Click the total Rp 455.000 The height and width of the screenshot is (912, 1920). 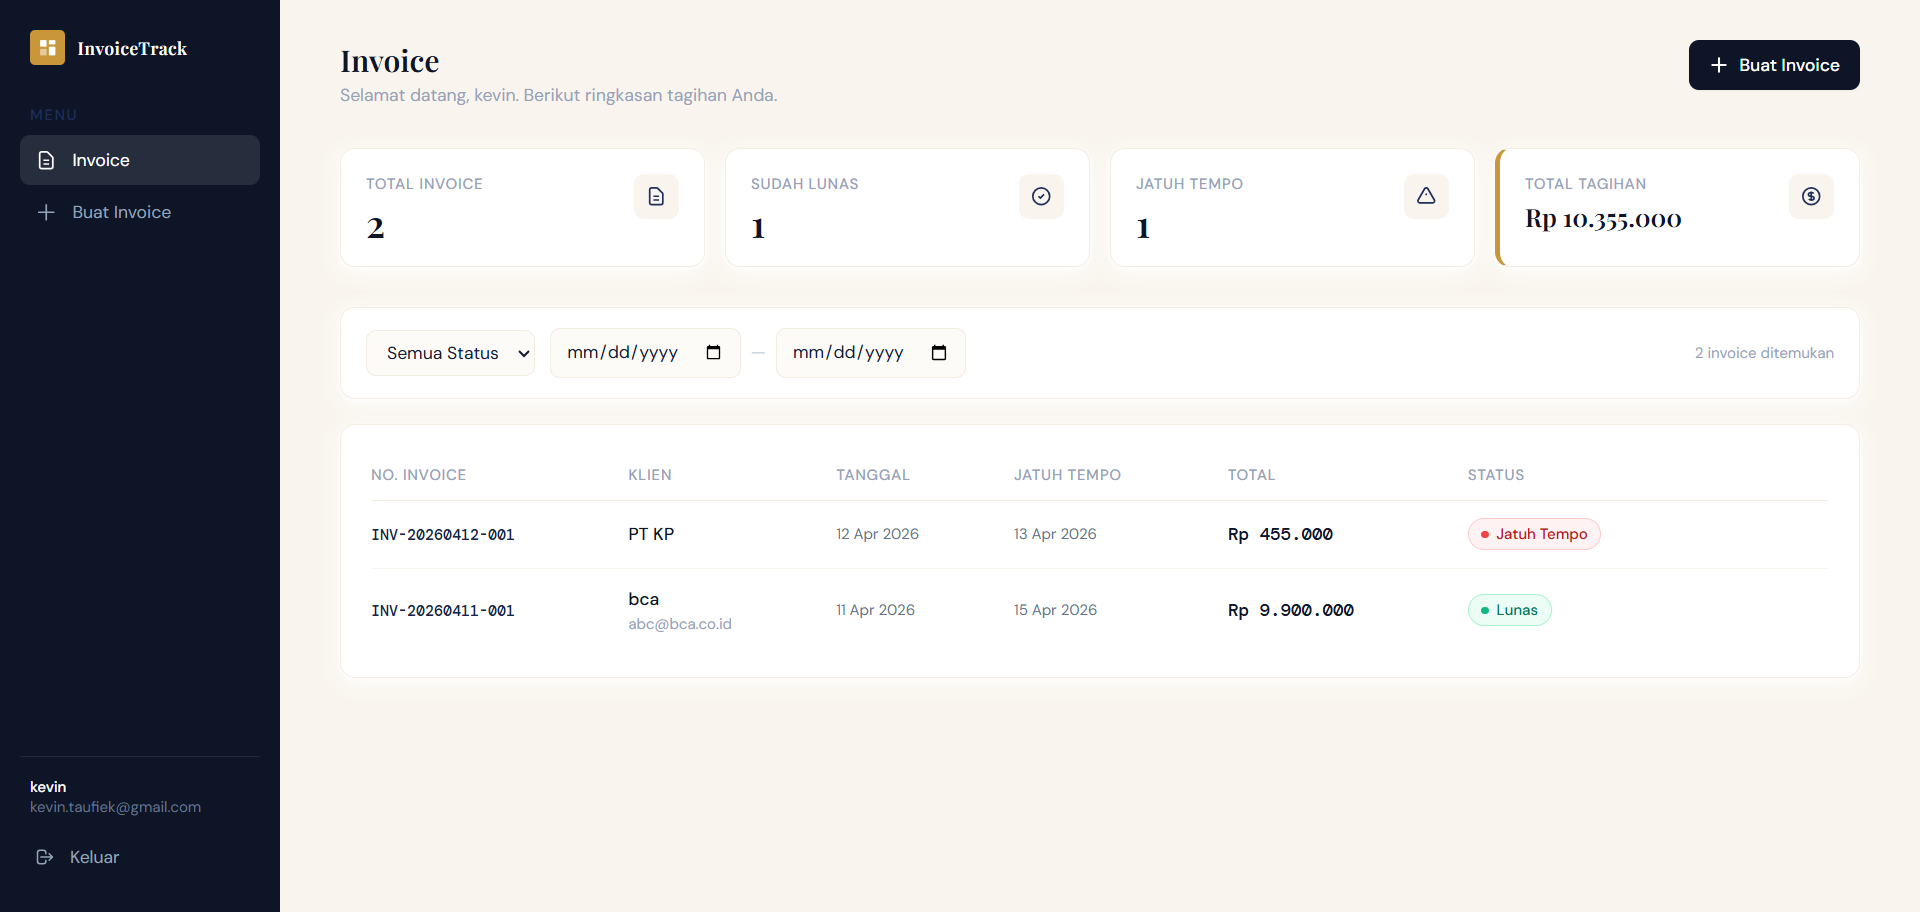tap(1280, 534)
